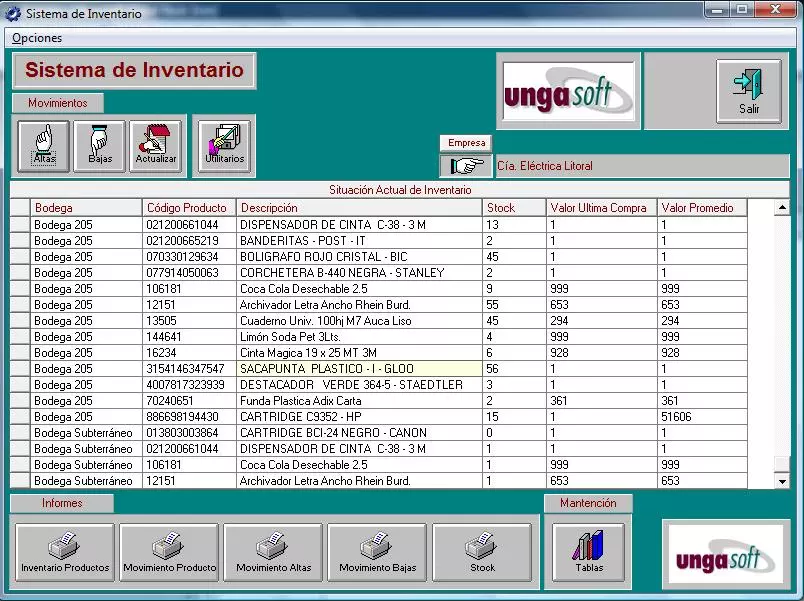
Task: Generate the Movimiento Bajas report
Action: (377, 550)
